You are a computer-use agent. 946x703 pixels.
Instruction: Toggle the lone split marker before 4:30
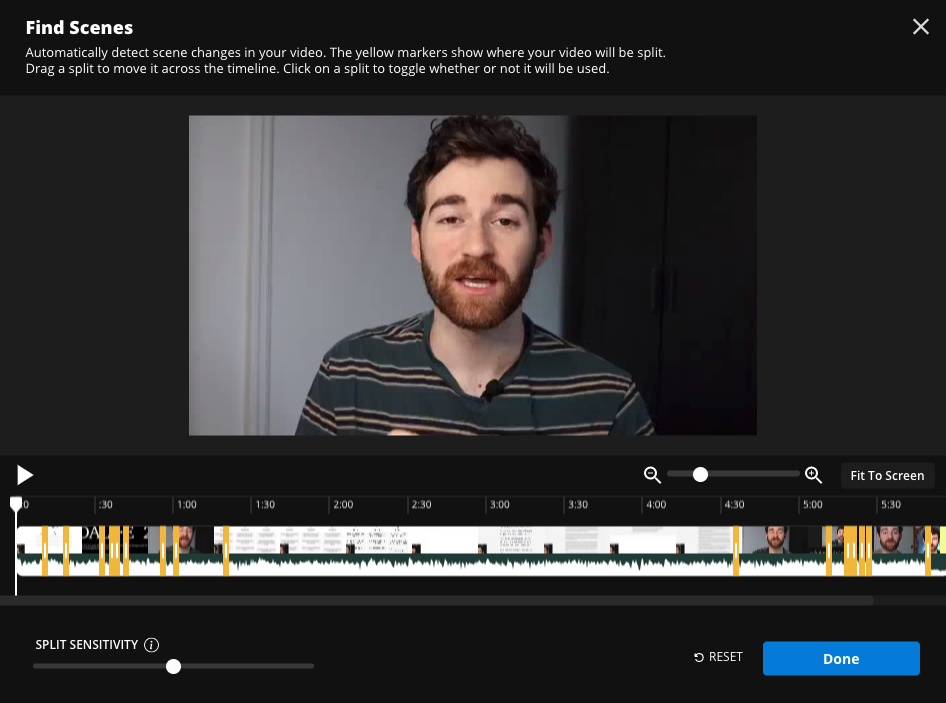coord(736,551)
